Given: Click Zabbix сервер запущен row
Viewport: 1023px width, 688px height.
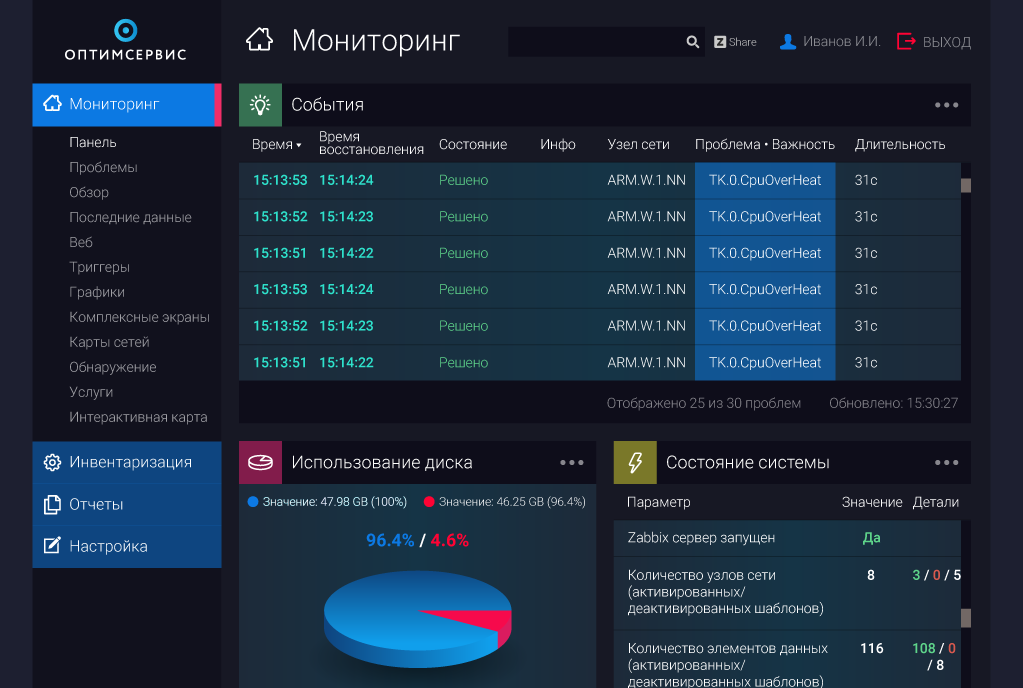Looking at the screenshot, I should (787, 538).
